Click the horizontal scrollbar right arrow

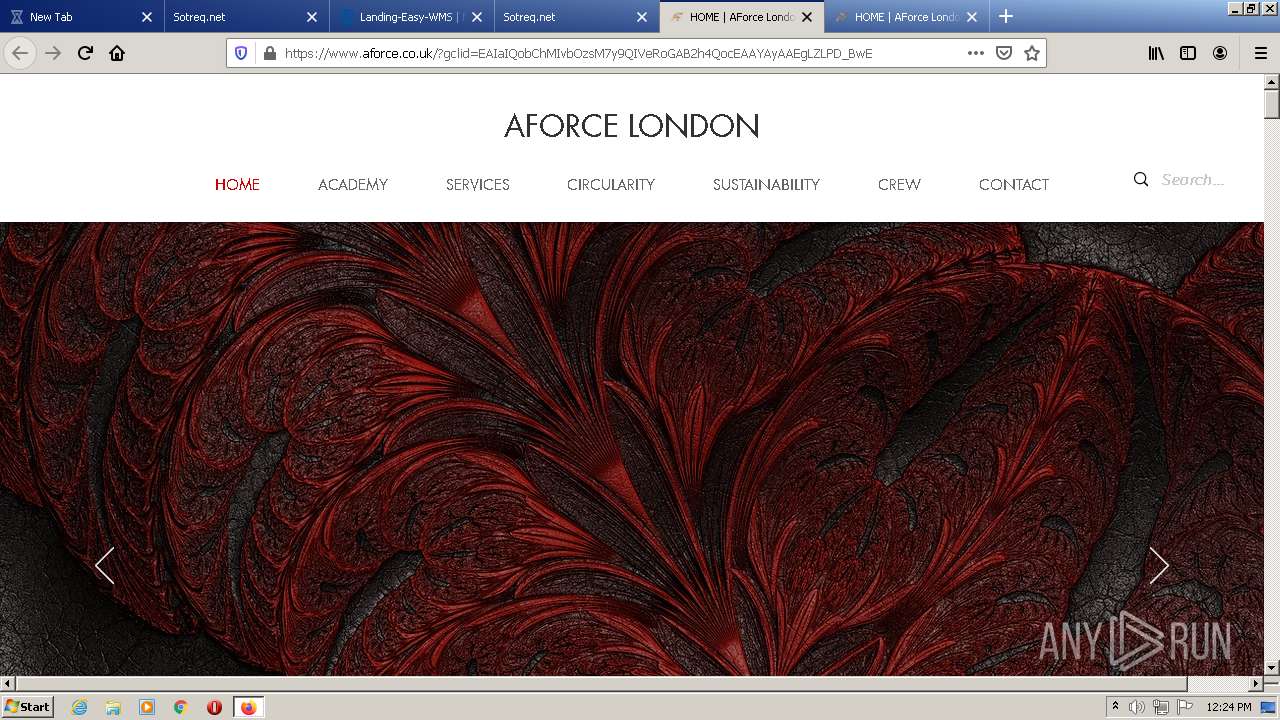point(1257,684)
